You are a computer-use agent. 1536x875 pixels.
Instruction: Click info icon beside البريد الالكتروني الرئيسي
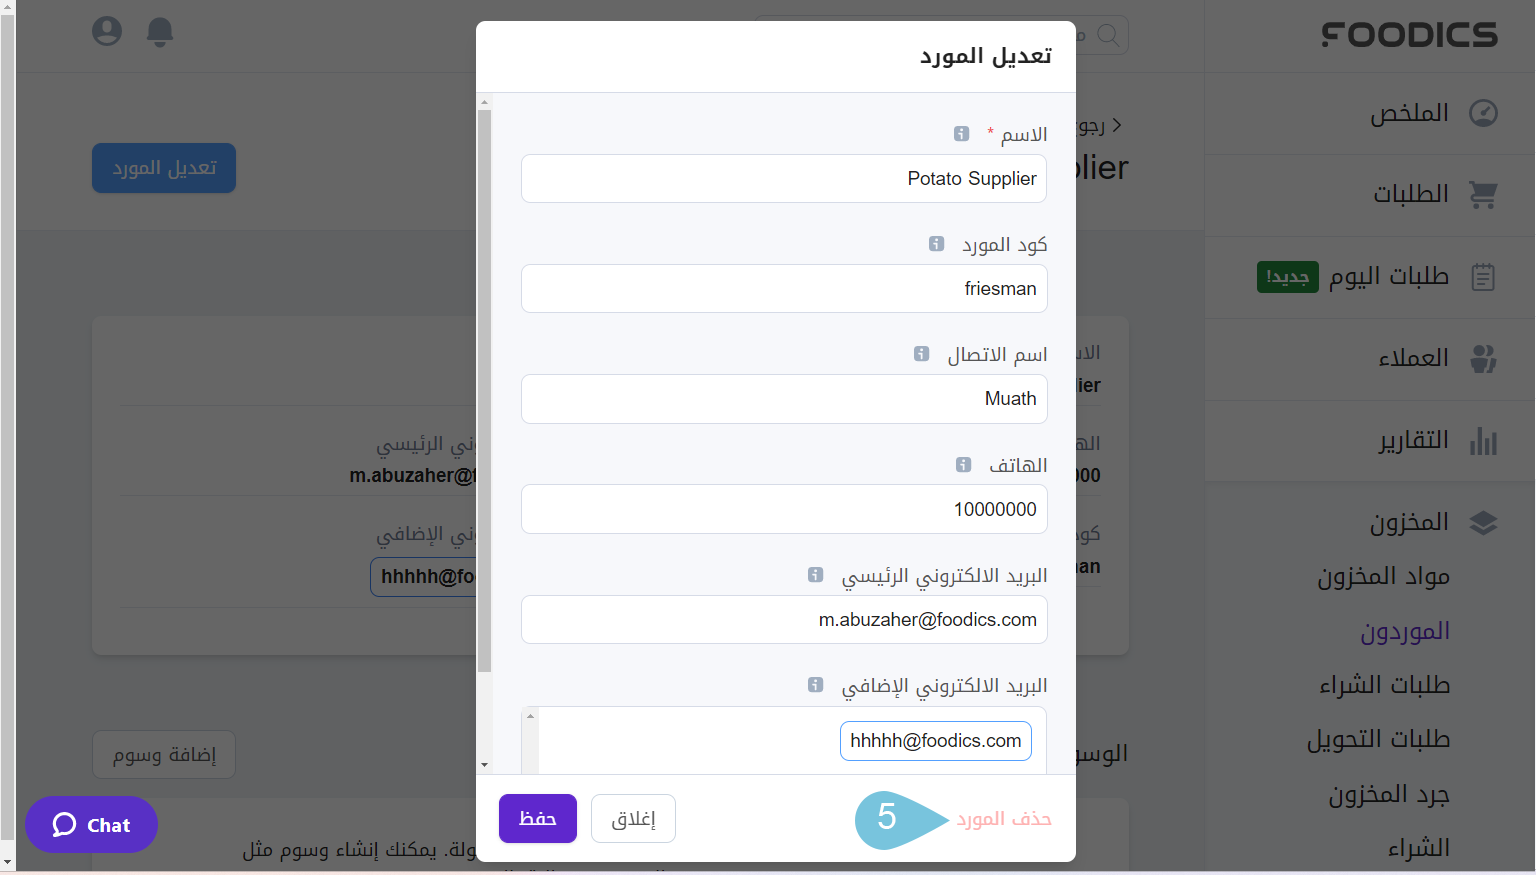pos(816,575)
